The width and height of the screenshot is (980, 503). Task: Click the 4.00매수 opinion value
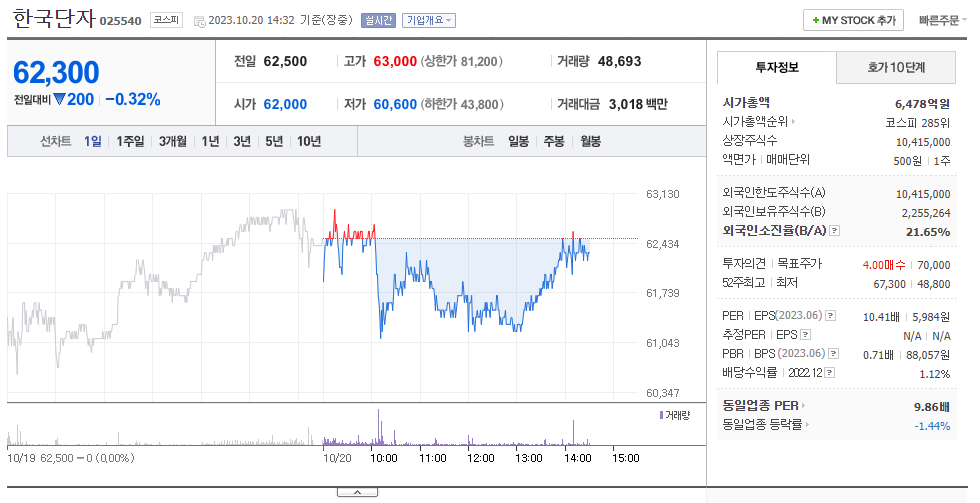coord(883,265)
